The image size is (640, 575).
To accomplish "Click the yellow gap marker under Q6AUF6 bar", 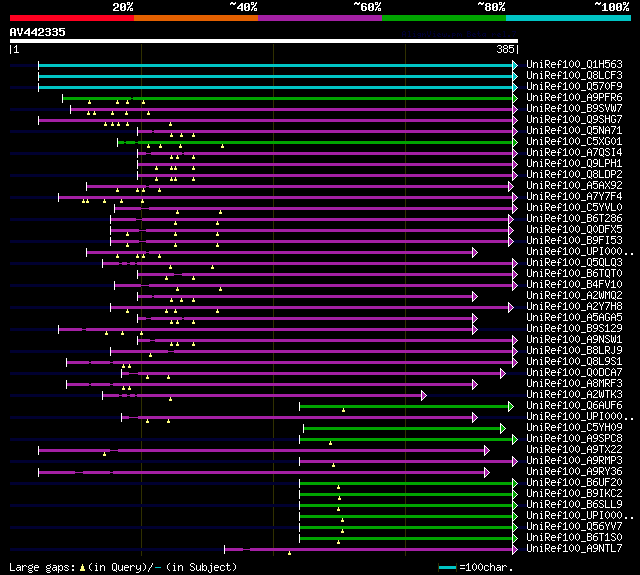I will [x=343, y=410].
